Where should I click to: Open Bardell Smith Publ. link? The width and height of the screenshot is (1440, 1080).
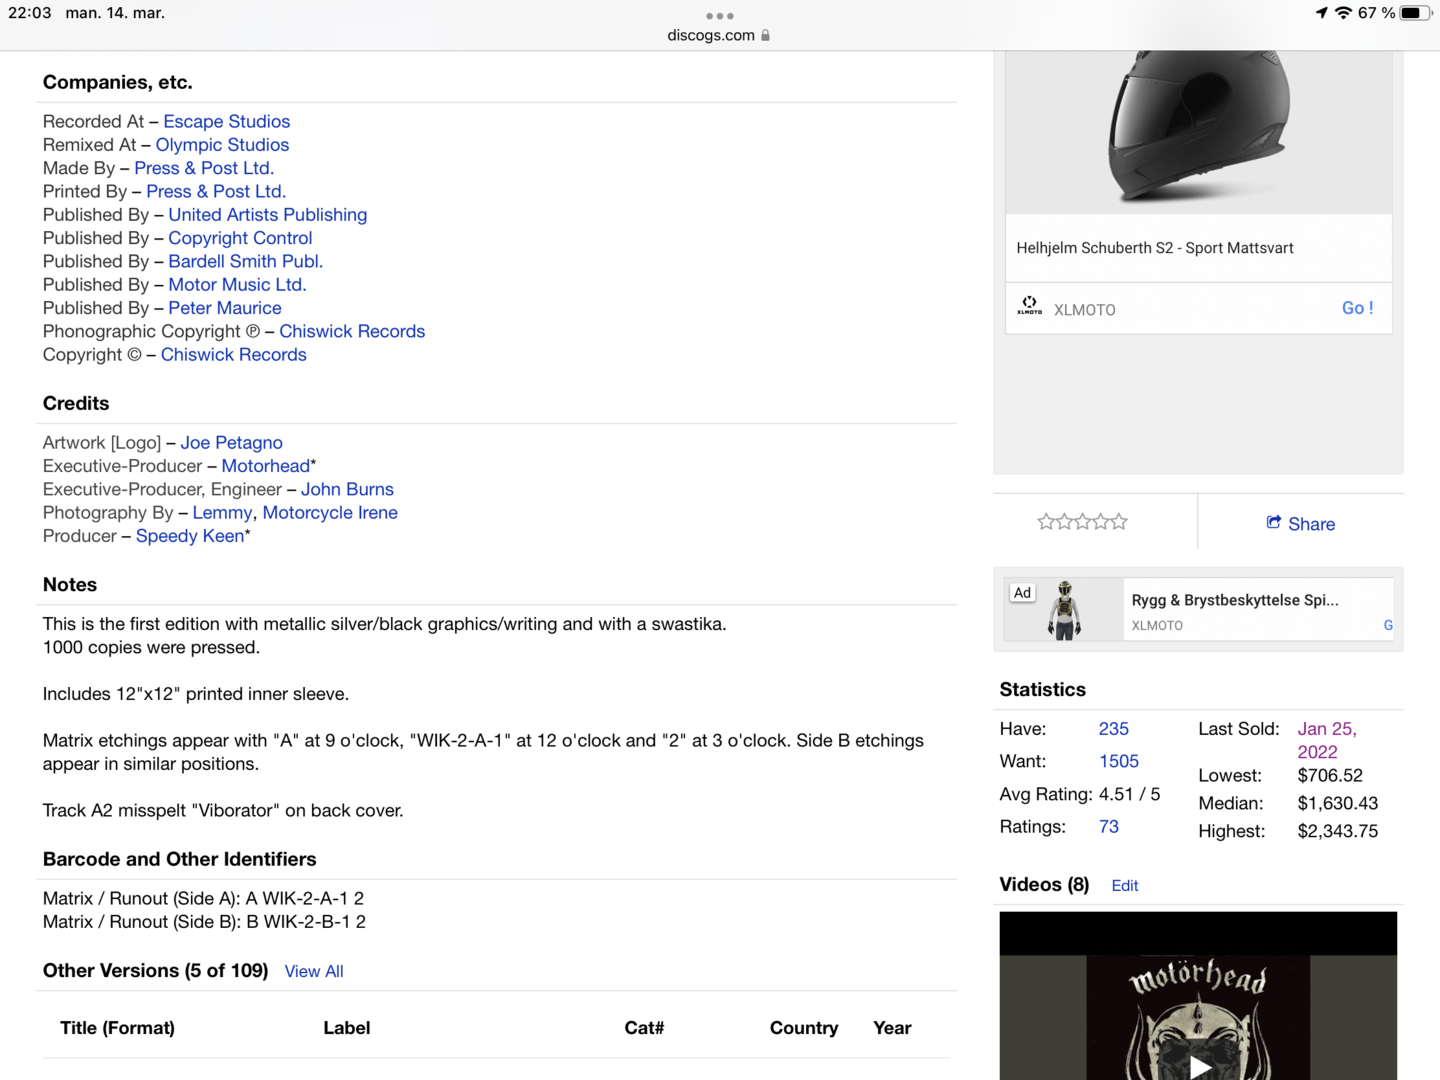[246, 261]
